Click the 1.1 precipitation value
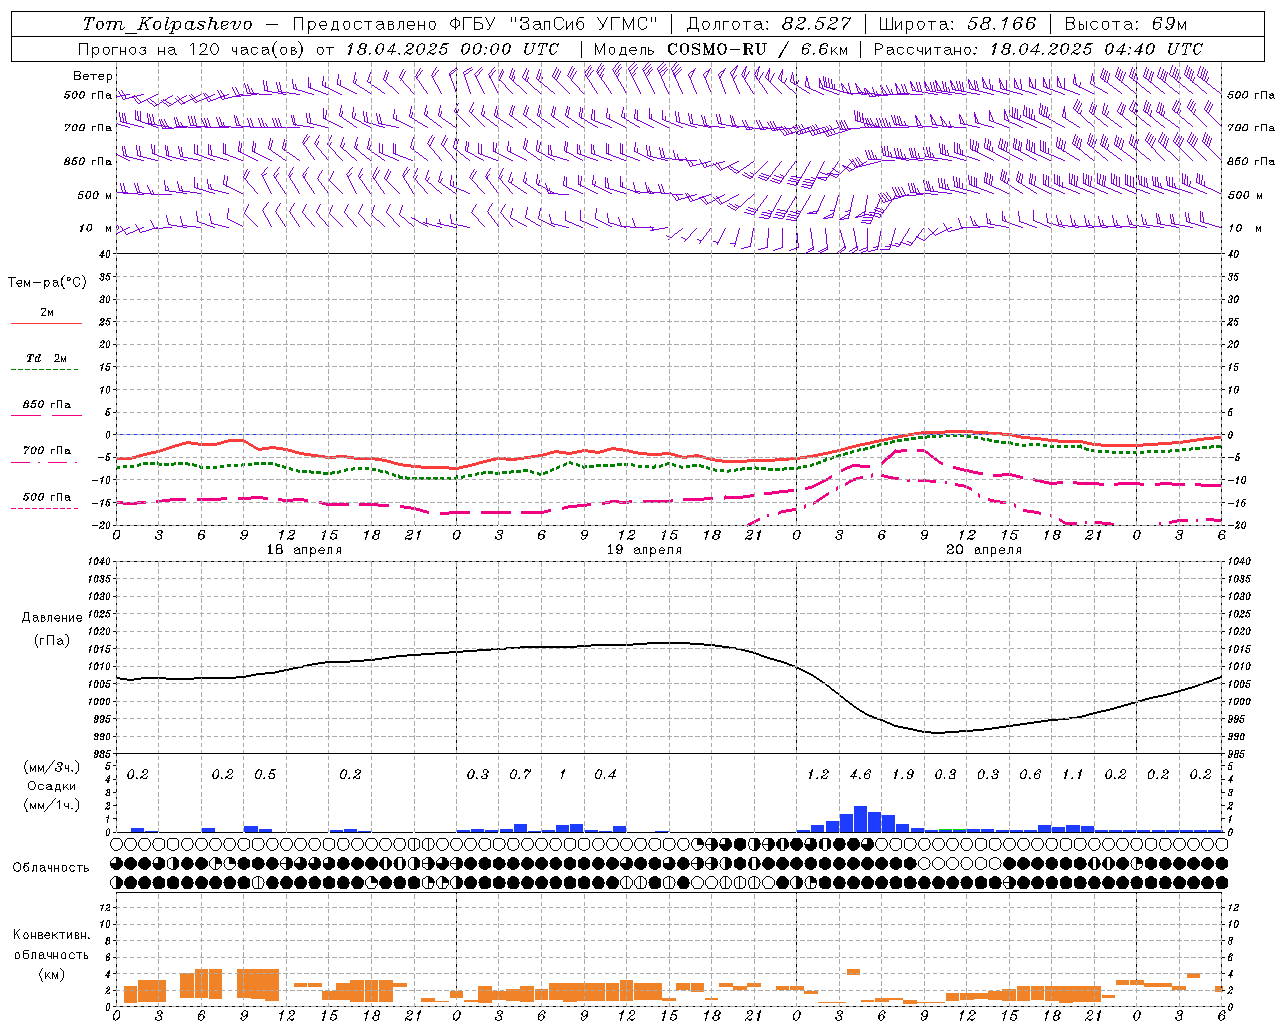This screenshot has height=1024, width=1280. pos(1073,775)
